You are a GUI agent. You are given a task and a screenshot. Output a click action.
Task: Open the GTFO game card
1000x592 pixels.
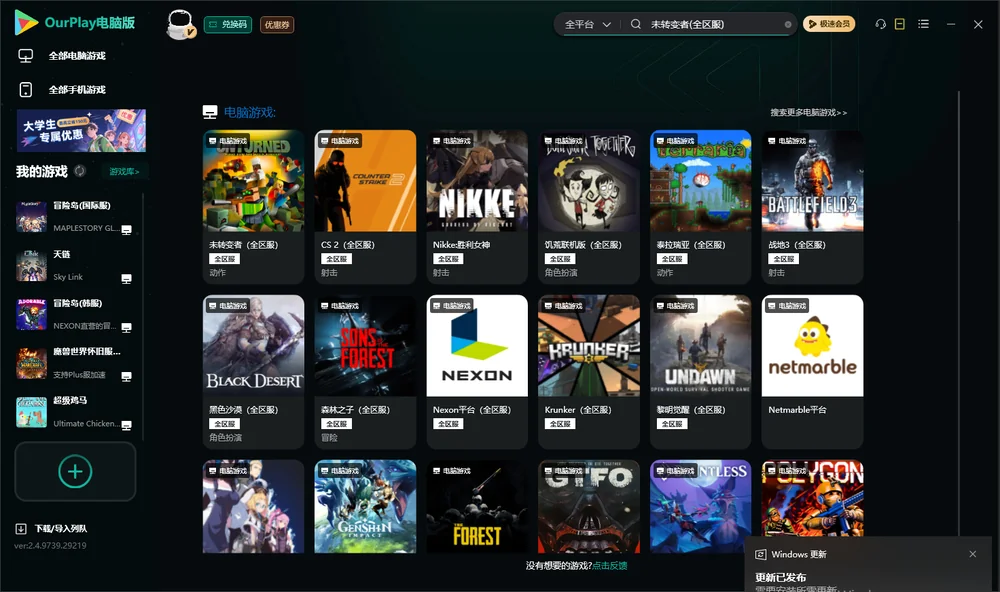coord(589,507)
